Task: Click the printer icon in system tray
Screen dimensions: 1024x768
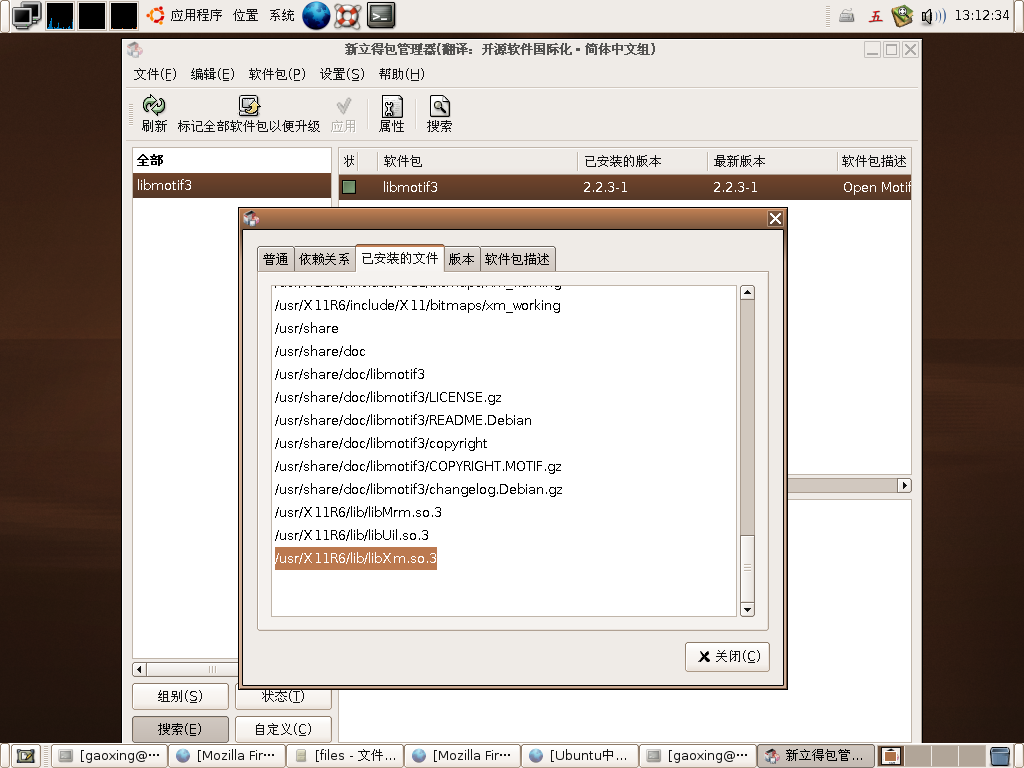Action: point(847,16)
